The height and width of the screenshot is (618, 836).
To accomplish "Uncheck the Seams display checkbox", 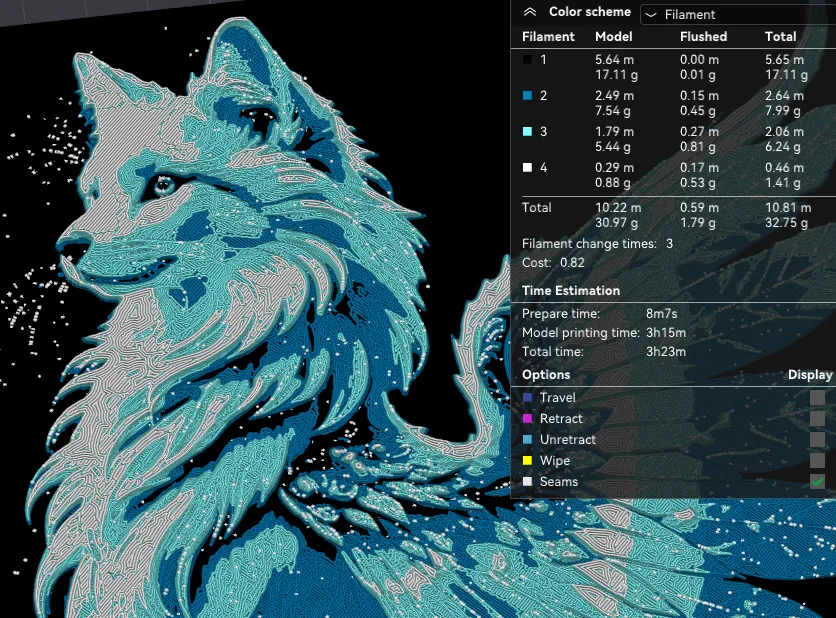I will pyautogui.click(x=817, y=481).
